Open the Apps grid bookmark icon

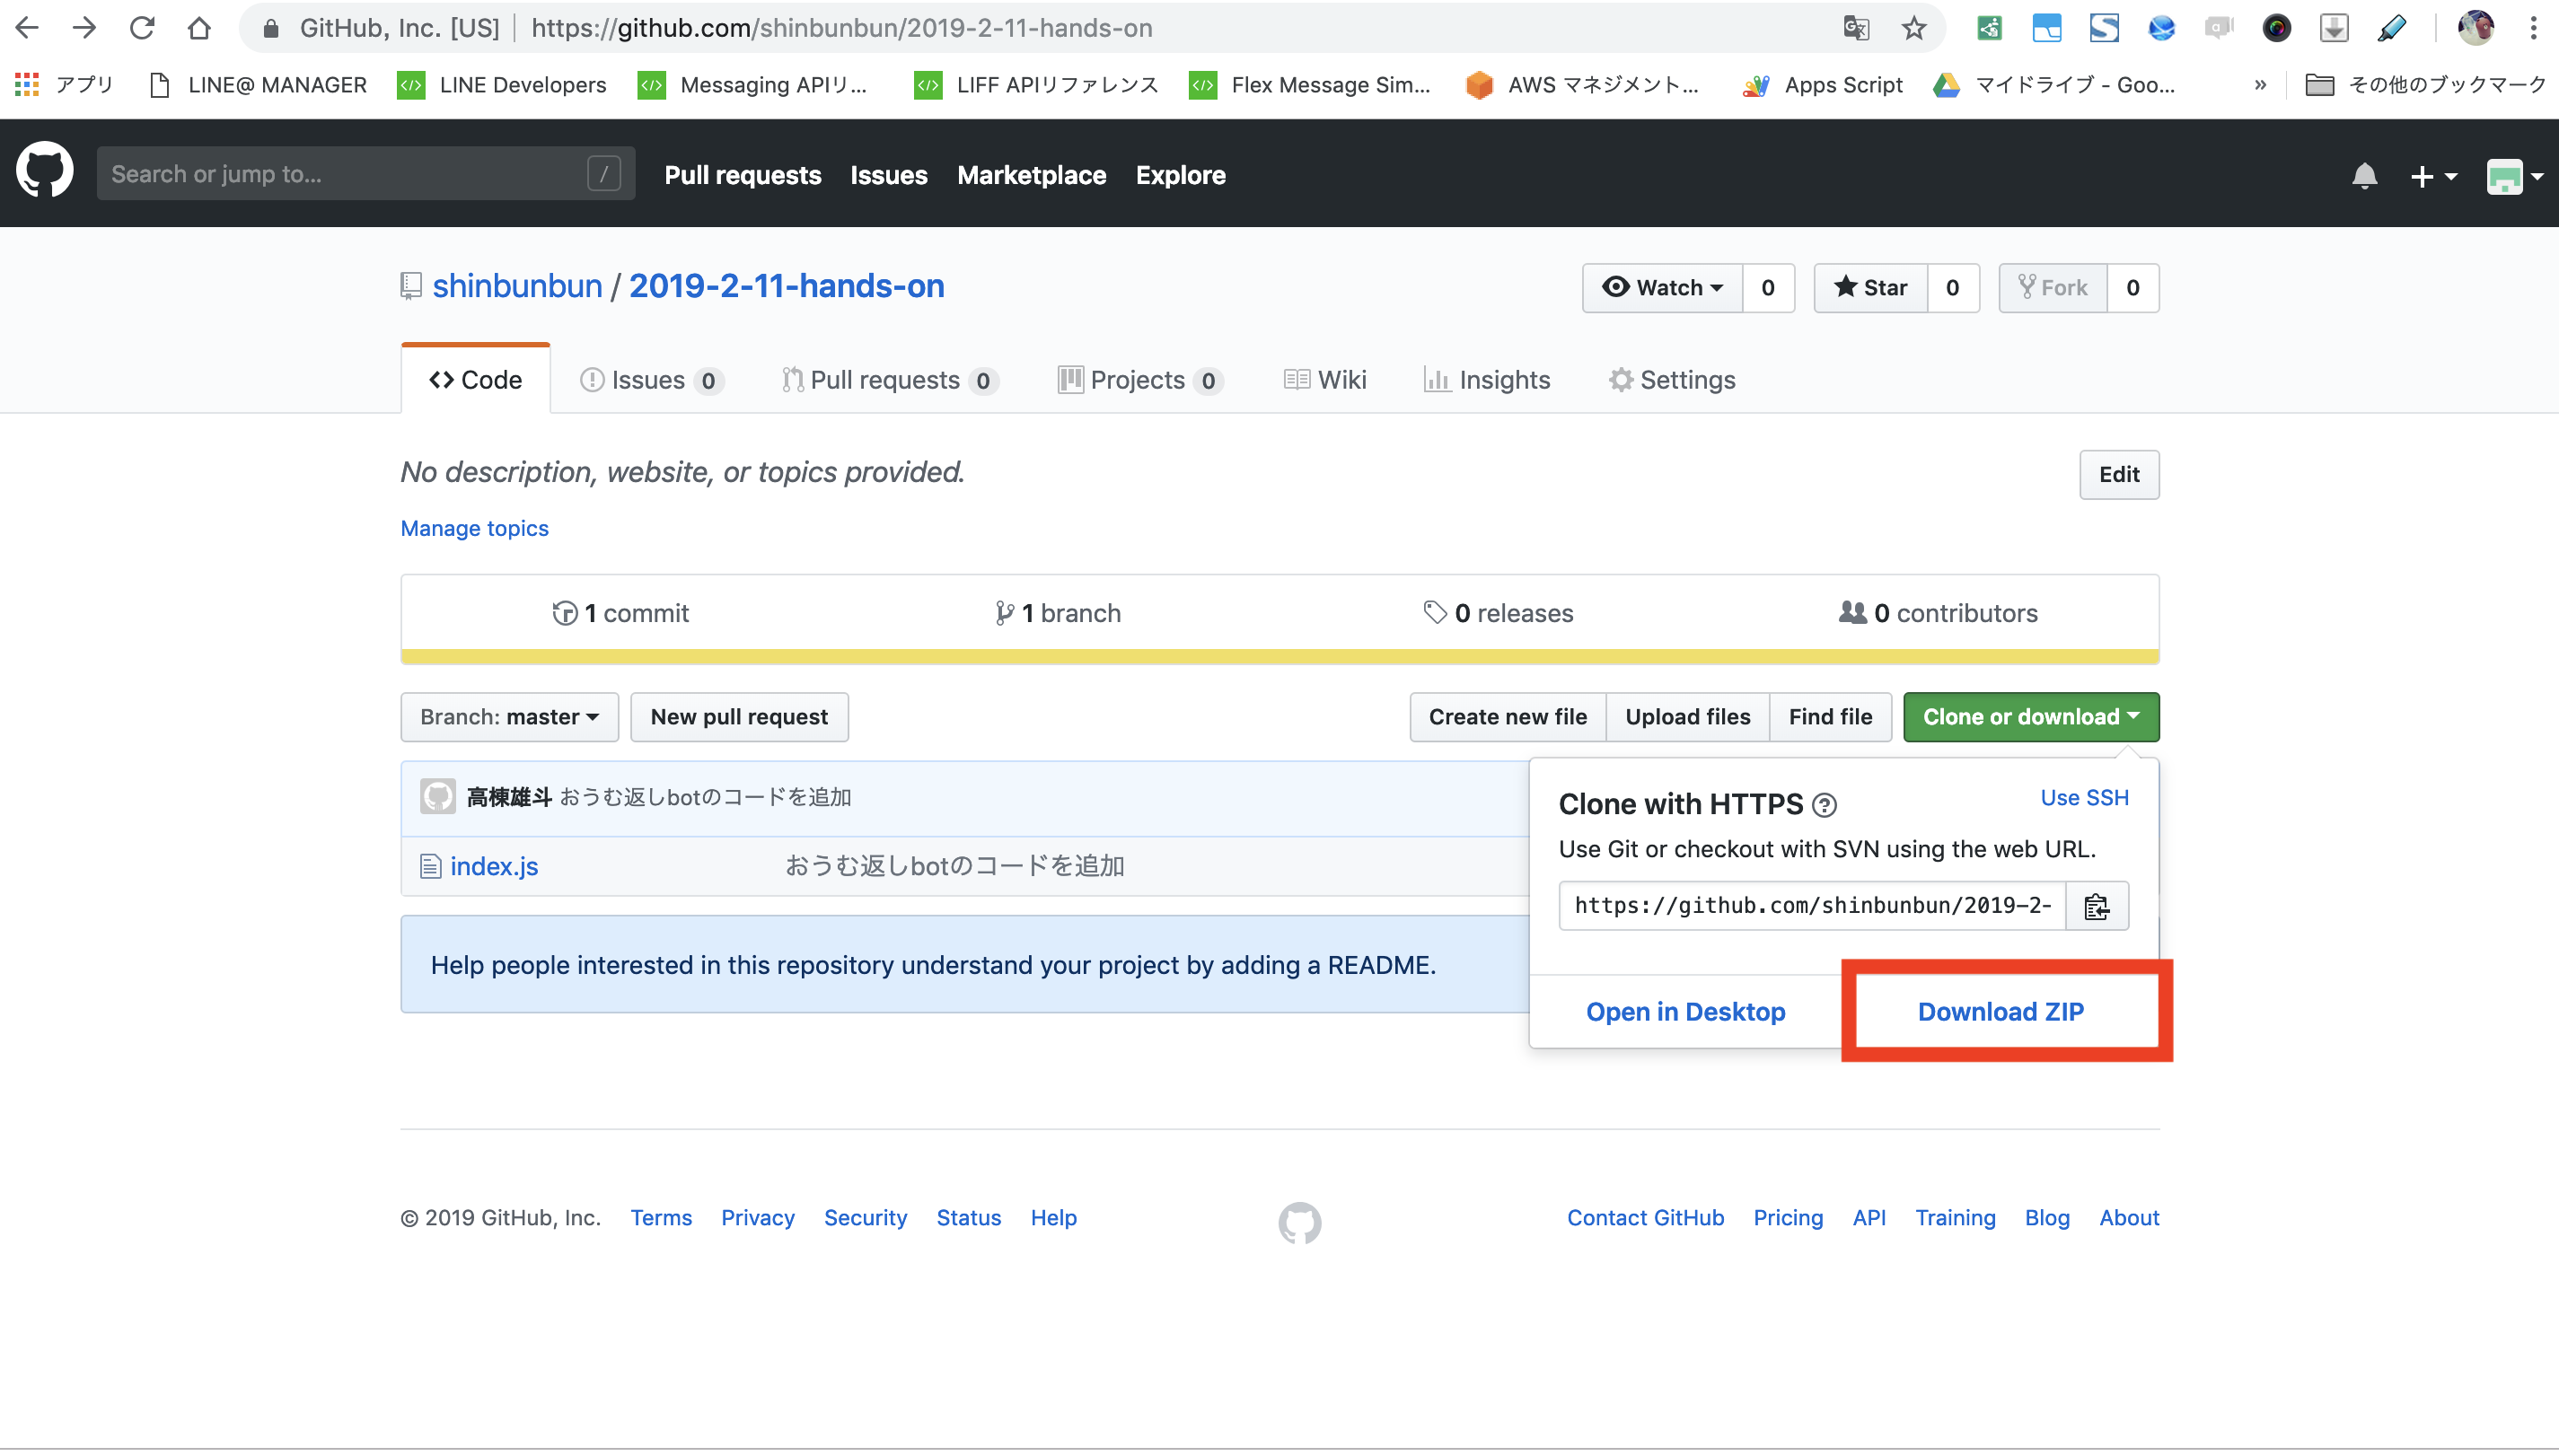[x=27, y=85]
